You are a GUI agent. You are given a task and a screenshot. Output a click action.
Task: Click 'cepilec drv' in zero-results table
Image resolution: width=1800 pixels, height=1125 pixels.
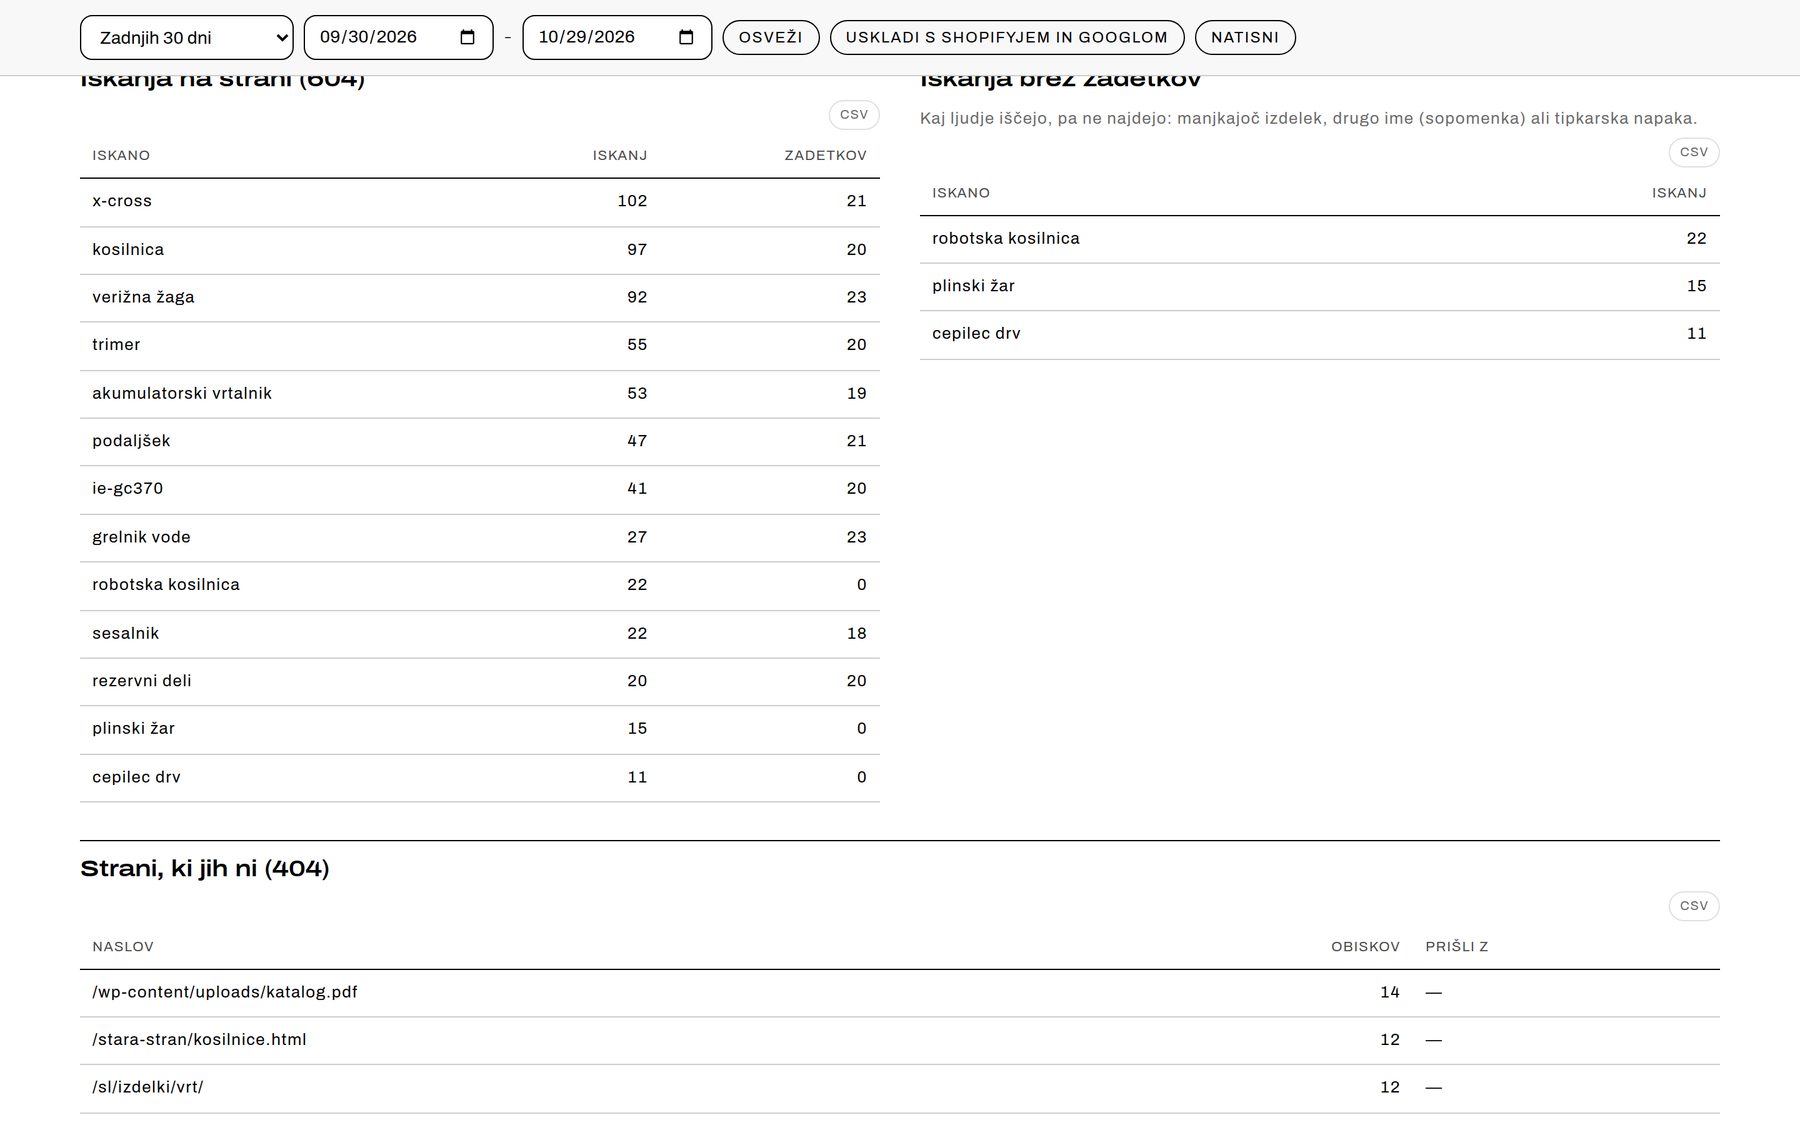point(976,334)
